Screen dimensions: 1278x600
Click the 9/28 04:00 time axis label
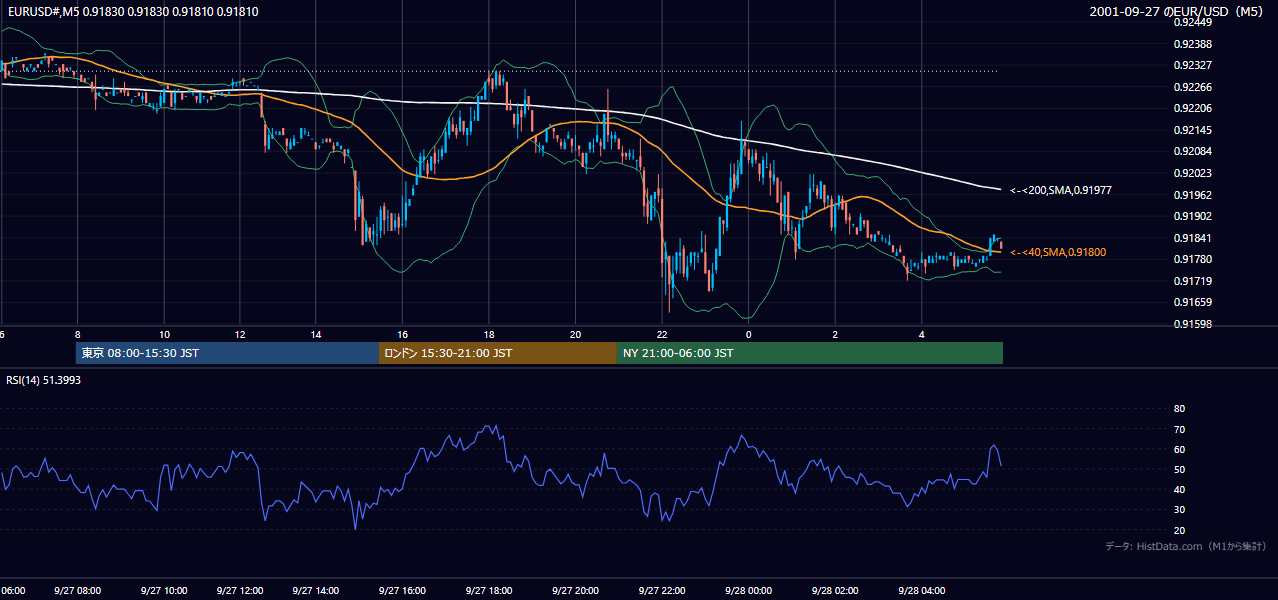click(x=921, y=591)
